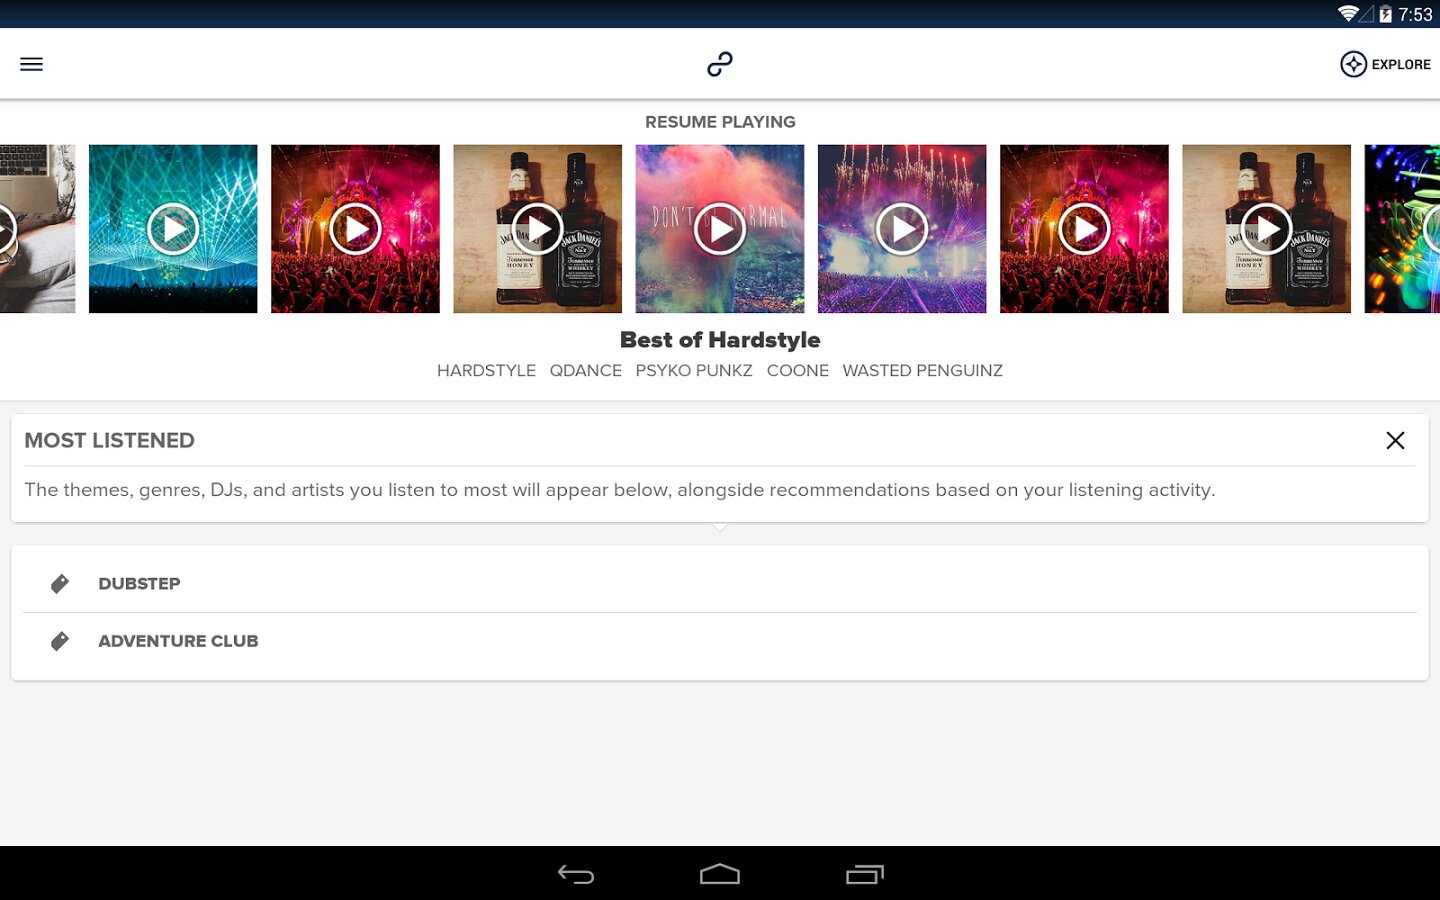Tap the Android home button

720,874
